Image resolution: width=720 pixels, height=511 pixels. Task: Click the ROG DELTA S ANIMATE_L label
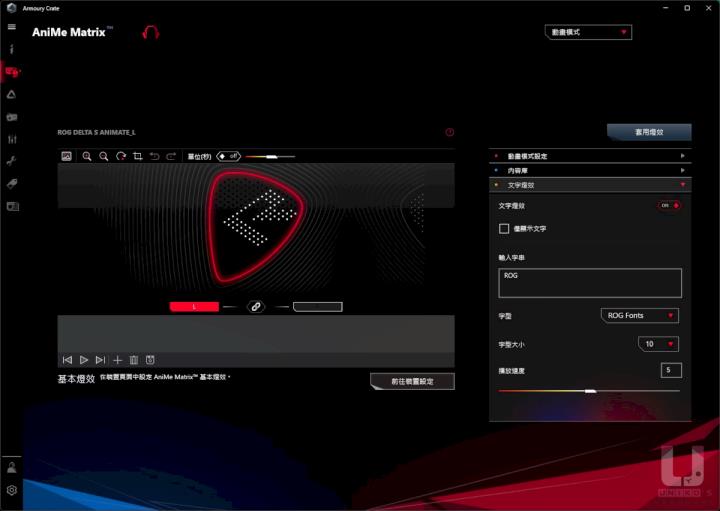pos(96,132)
